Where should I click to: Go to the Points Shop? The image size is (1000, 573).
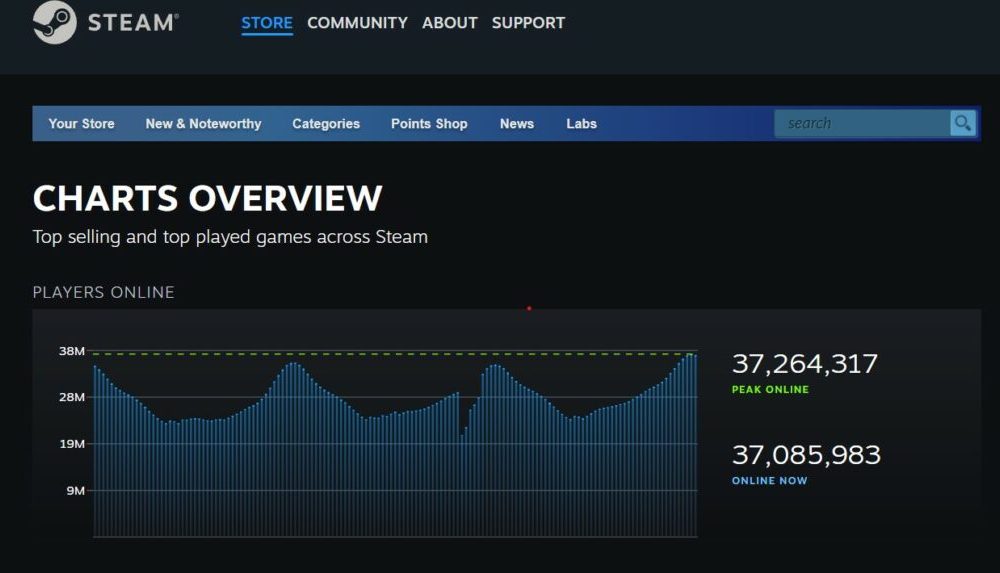pos(429,124)
